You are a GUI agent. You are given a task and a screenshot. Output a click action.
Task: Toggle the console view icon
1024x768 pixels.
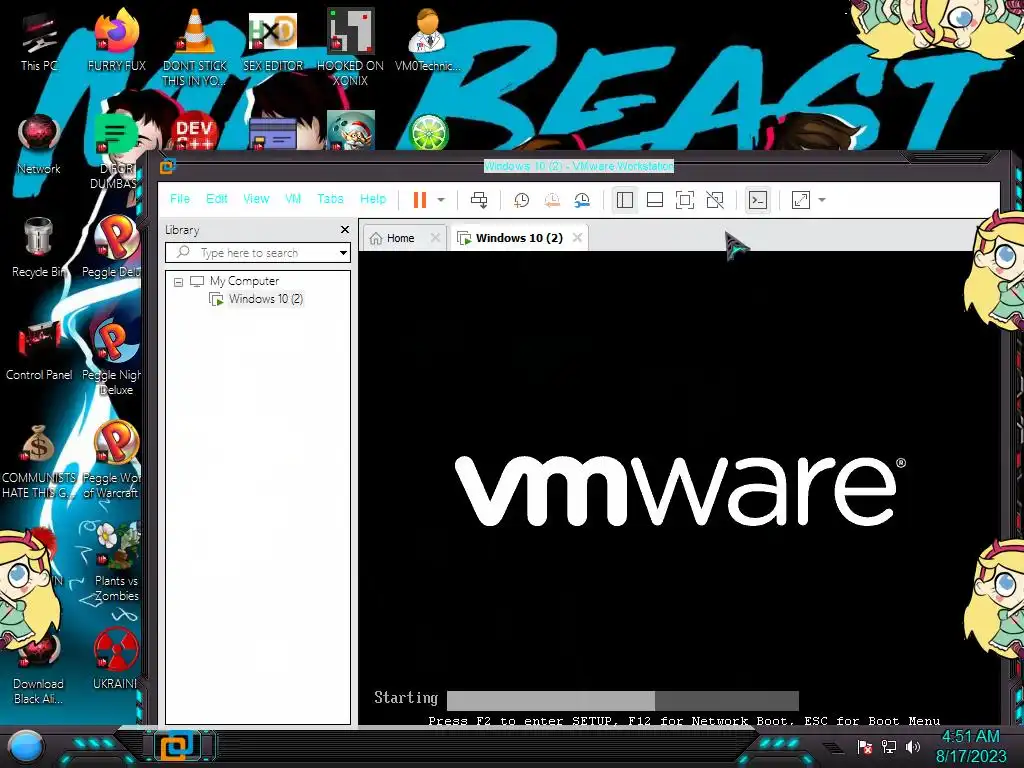click(x=758, y=200)
